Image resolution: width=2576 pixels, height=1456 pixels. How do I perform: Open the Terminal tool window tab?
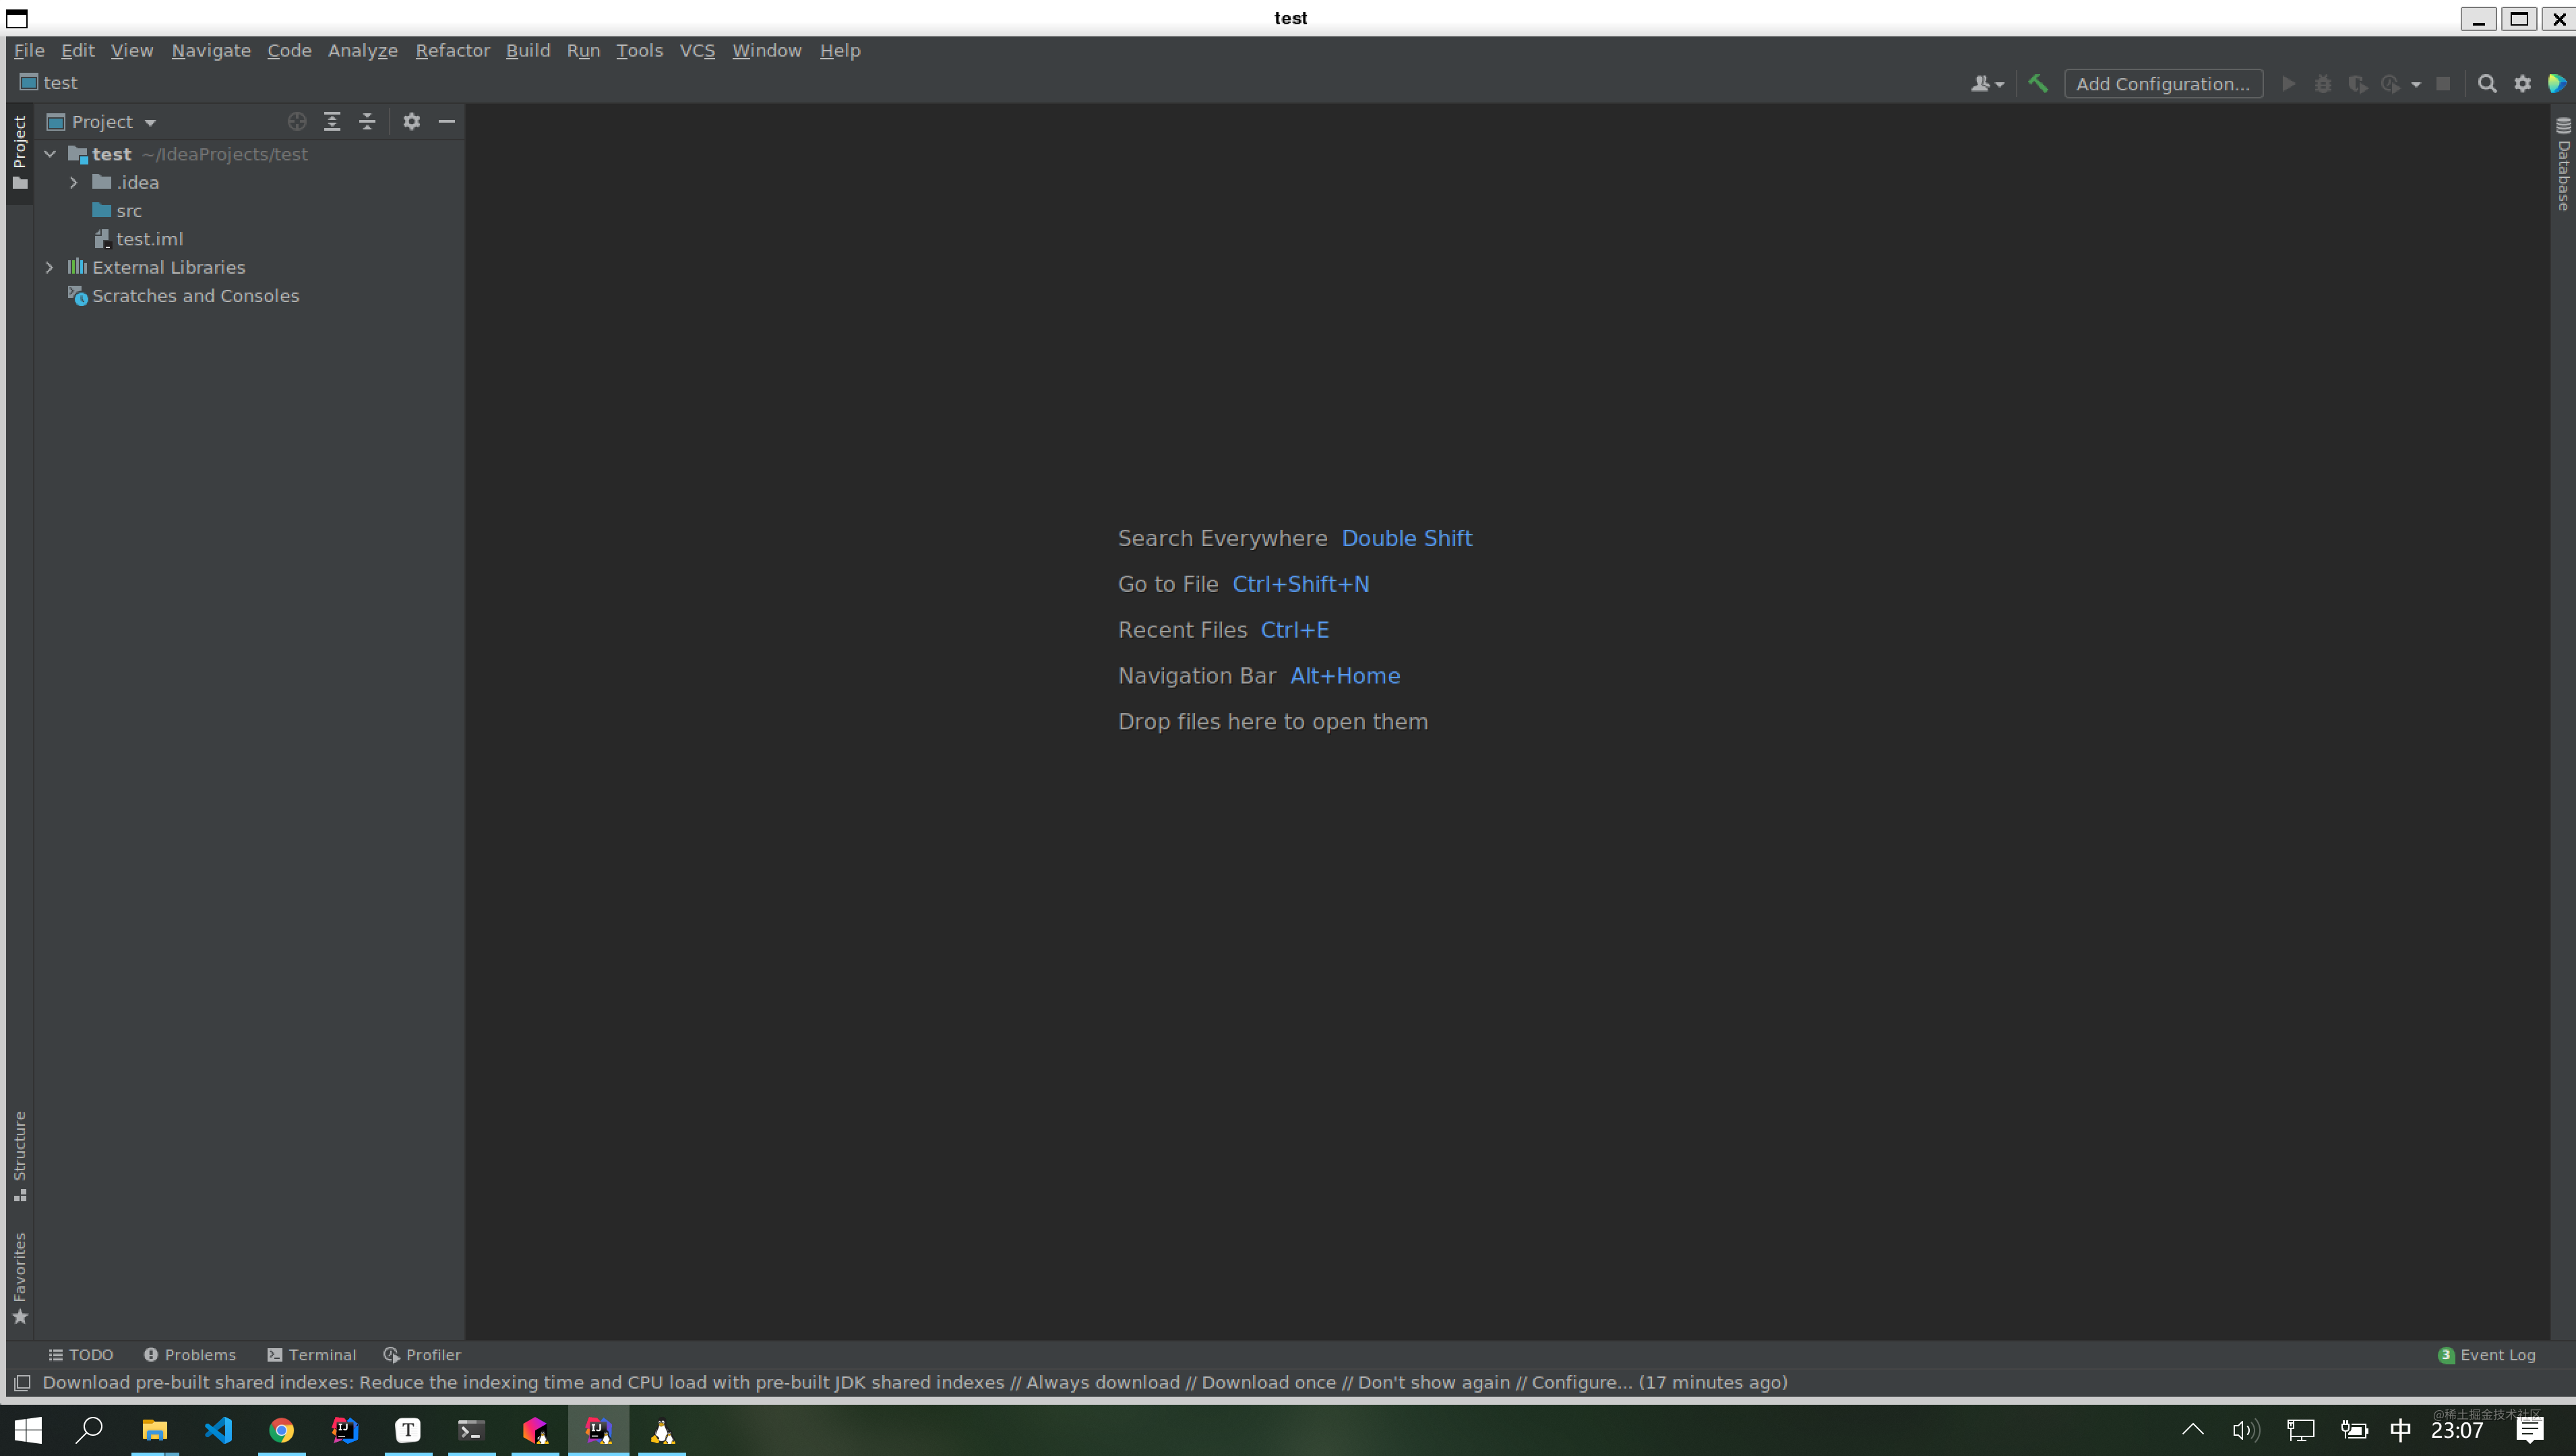(x=312, y=1355)
